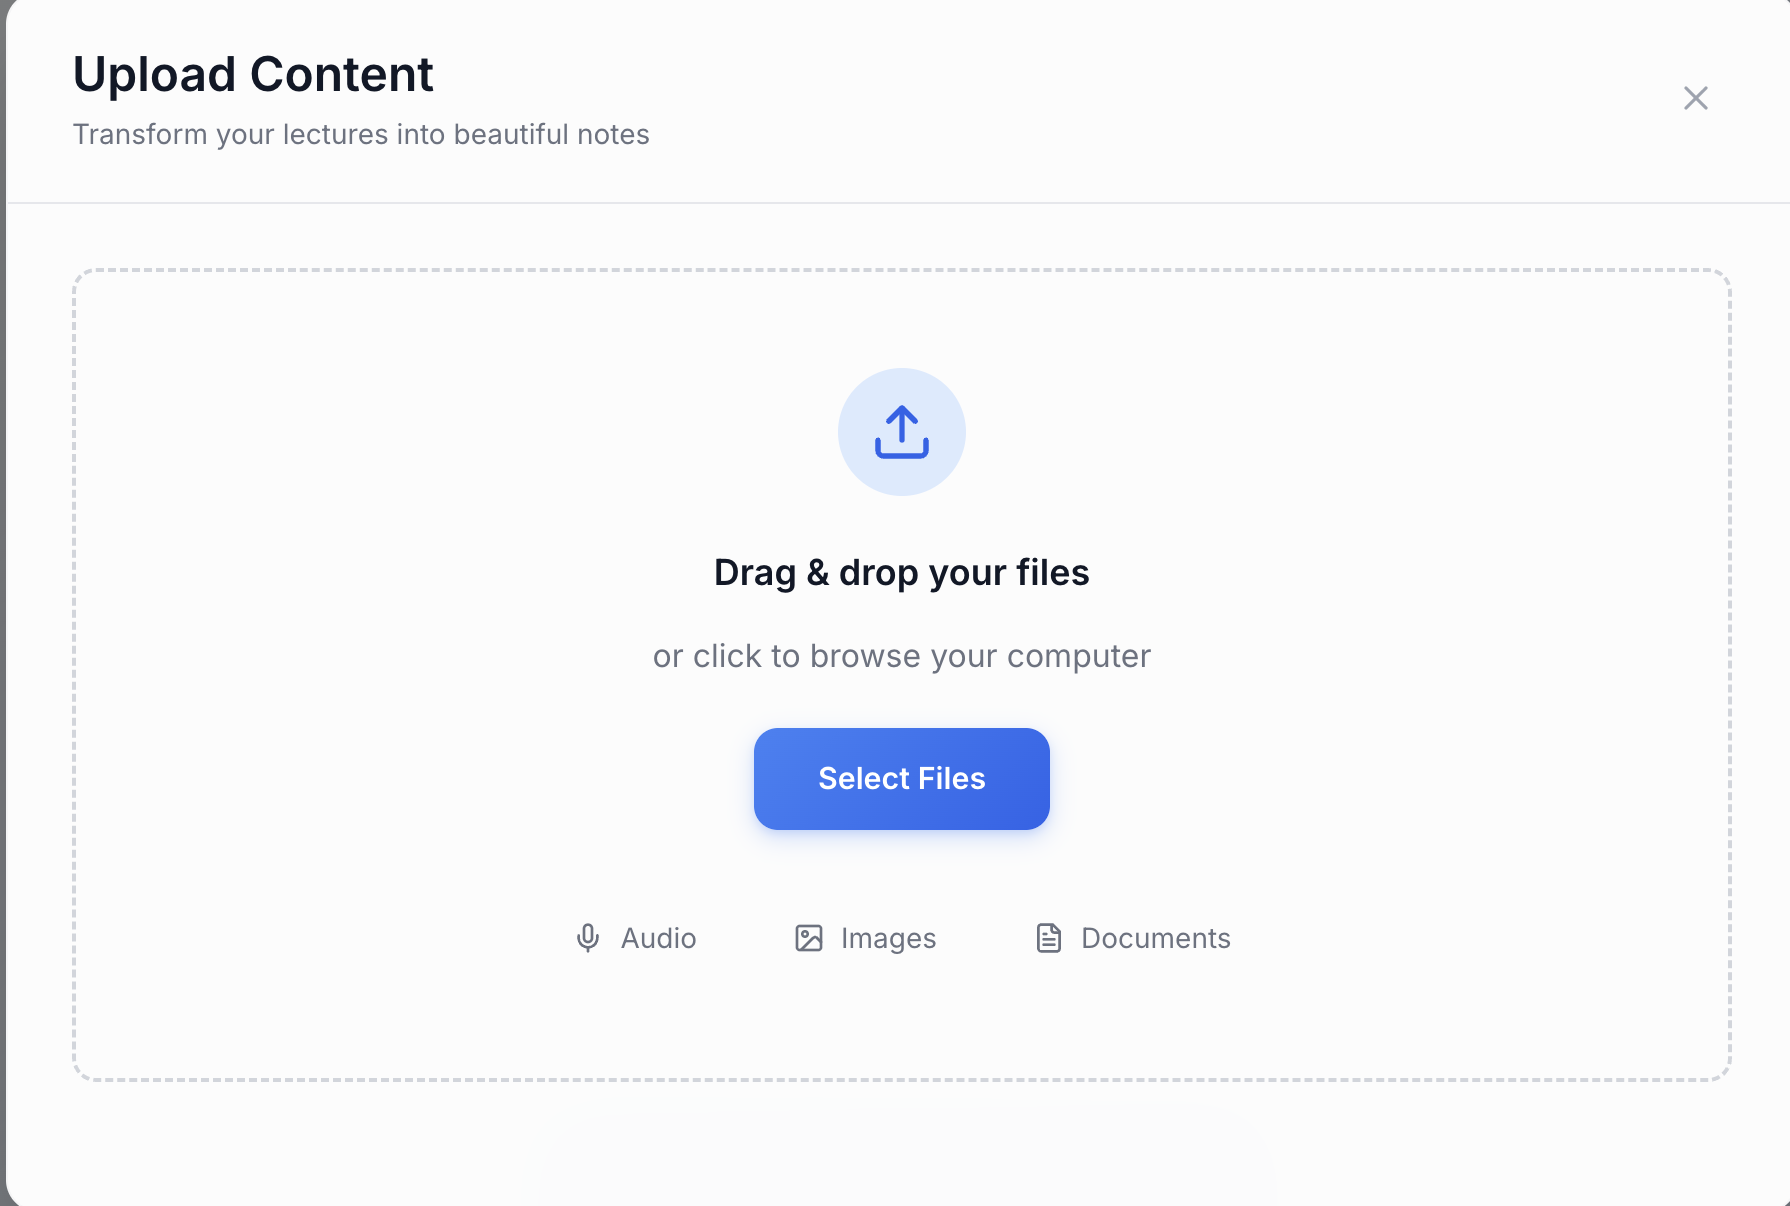Click the Upload Content title
1790x1206 pixels.
tap(253, 74)
